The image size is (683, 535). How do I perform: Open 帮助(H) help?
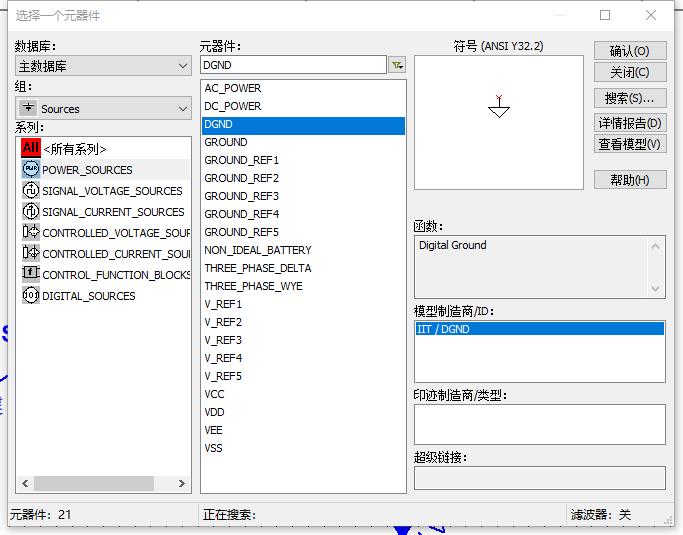click(x=630, y=179)
